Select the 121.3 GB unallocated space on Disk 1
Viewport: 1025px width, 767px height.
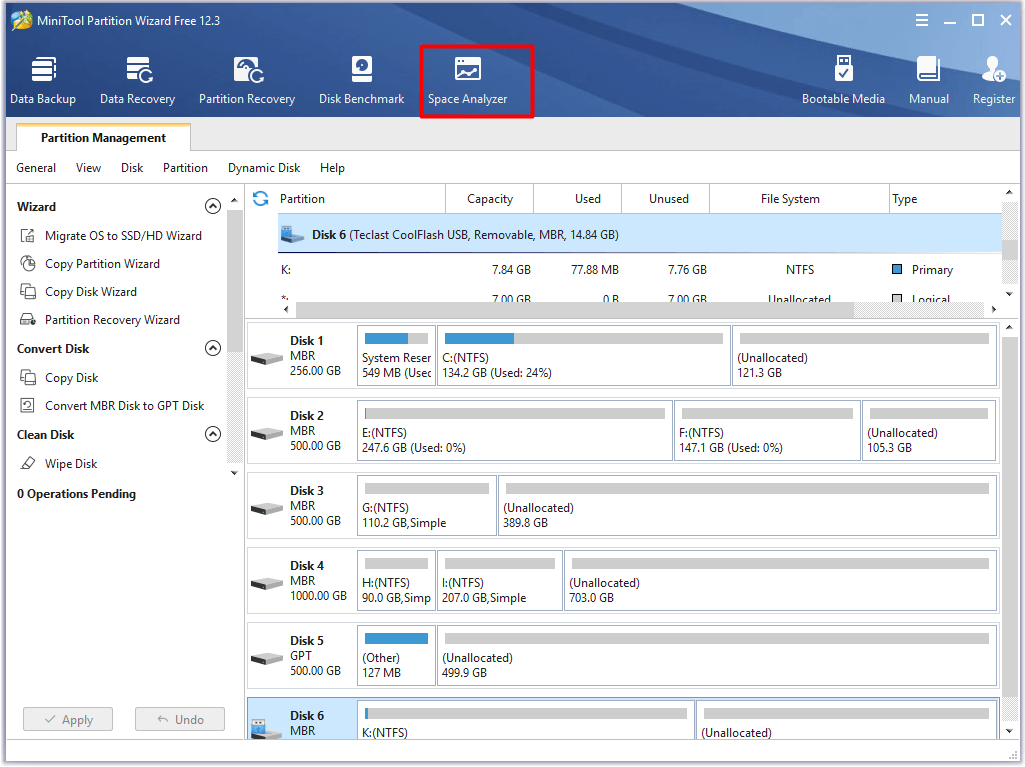(865, 356)
